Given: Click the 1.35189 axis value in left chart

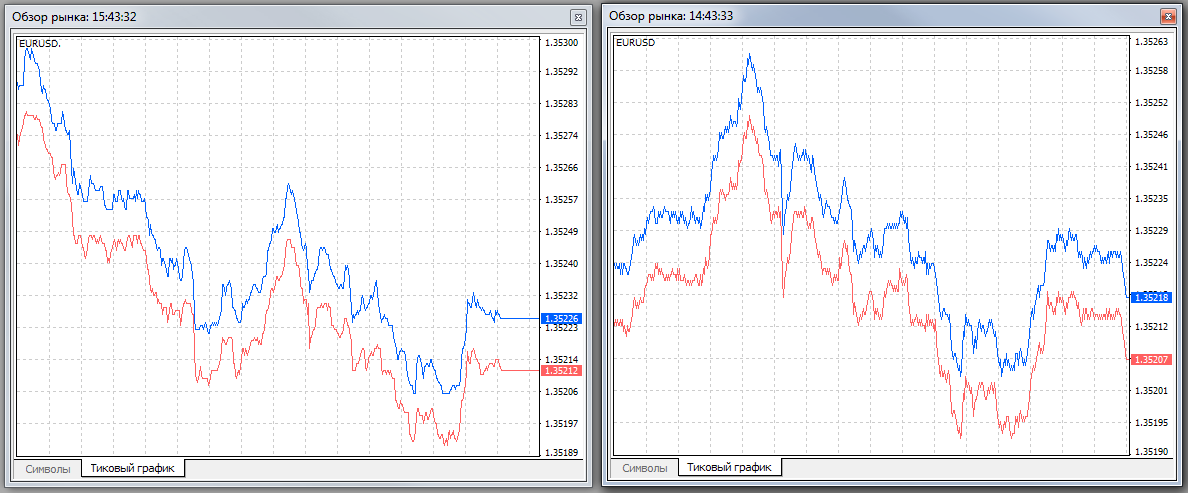Looking at the screenshot, I should [x=561, y=453].
